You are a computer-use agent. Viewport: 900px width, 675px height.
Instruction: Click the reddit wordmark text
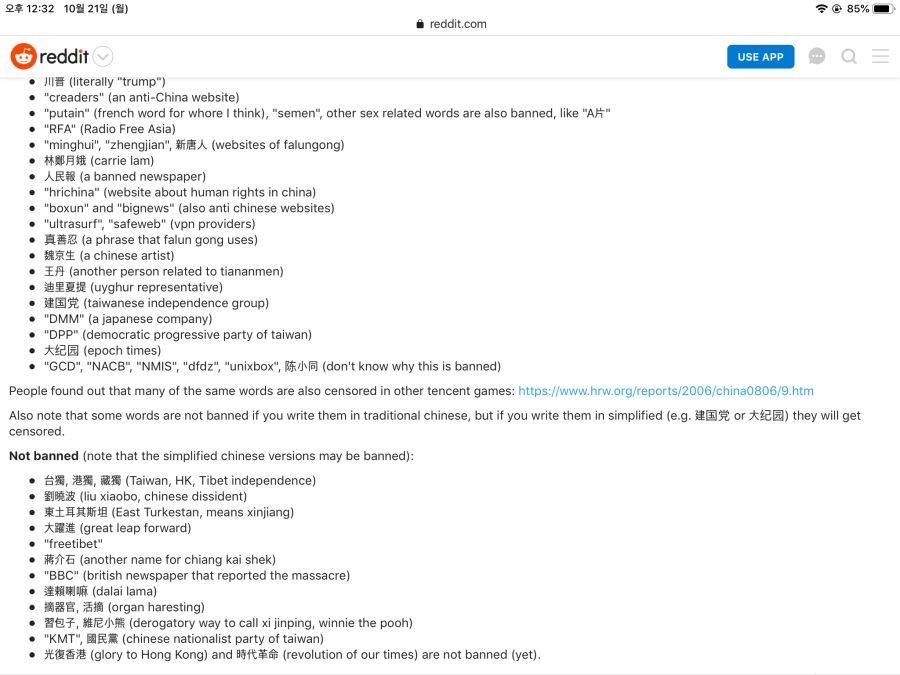pyautogui.click(x=65, y=56)
